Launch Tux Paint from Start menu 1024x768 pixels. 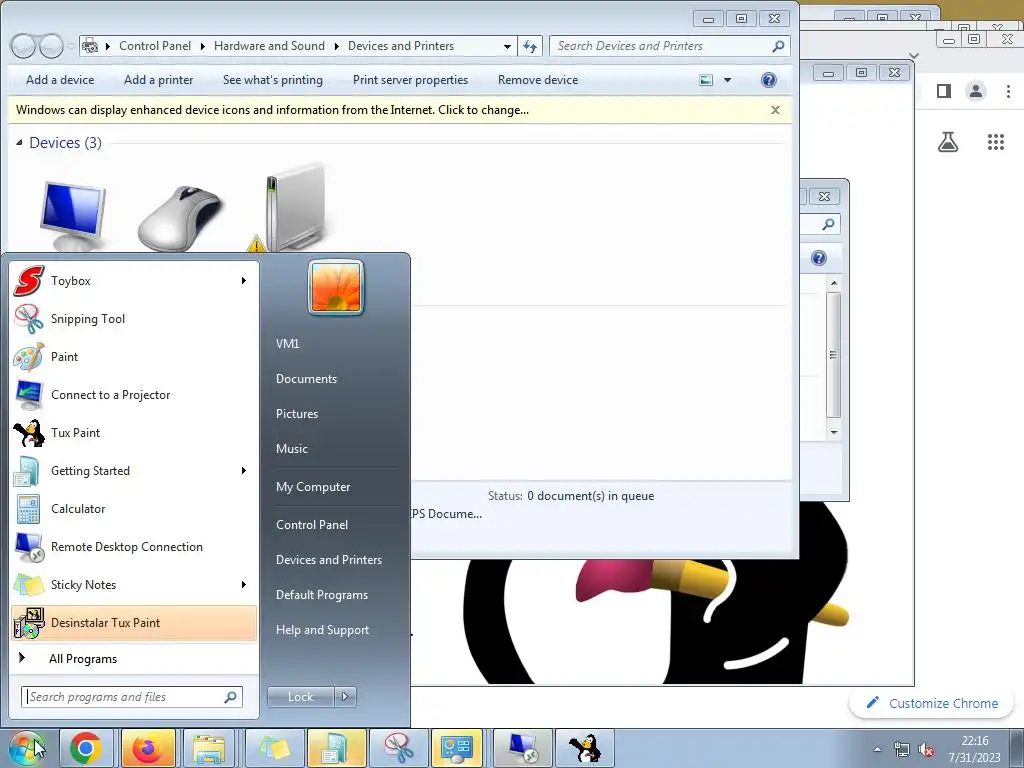click(x=134, y=432)
